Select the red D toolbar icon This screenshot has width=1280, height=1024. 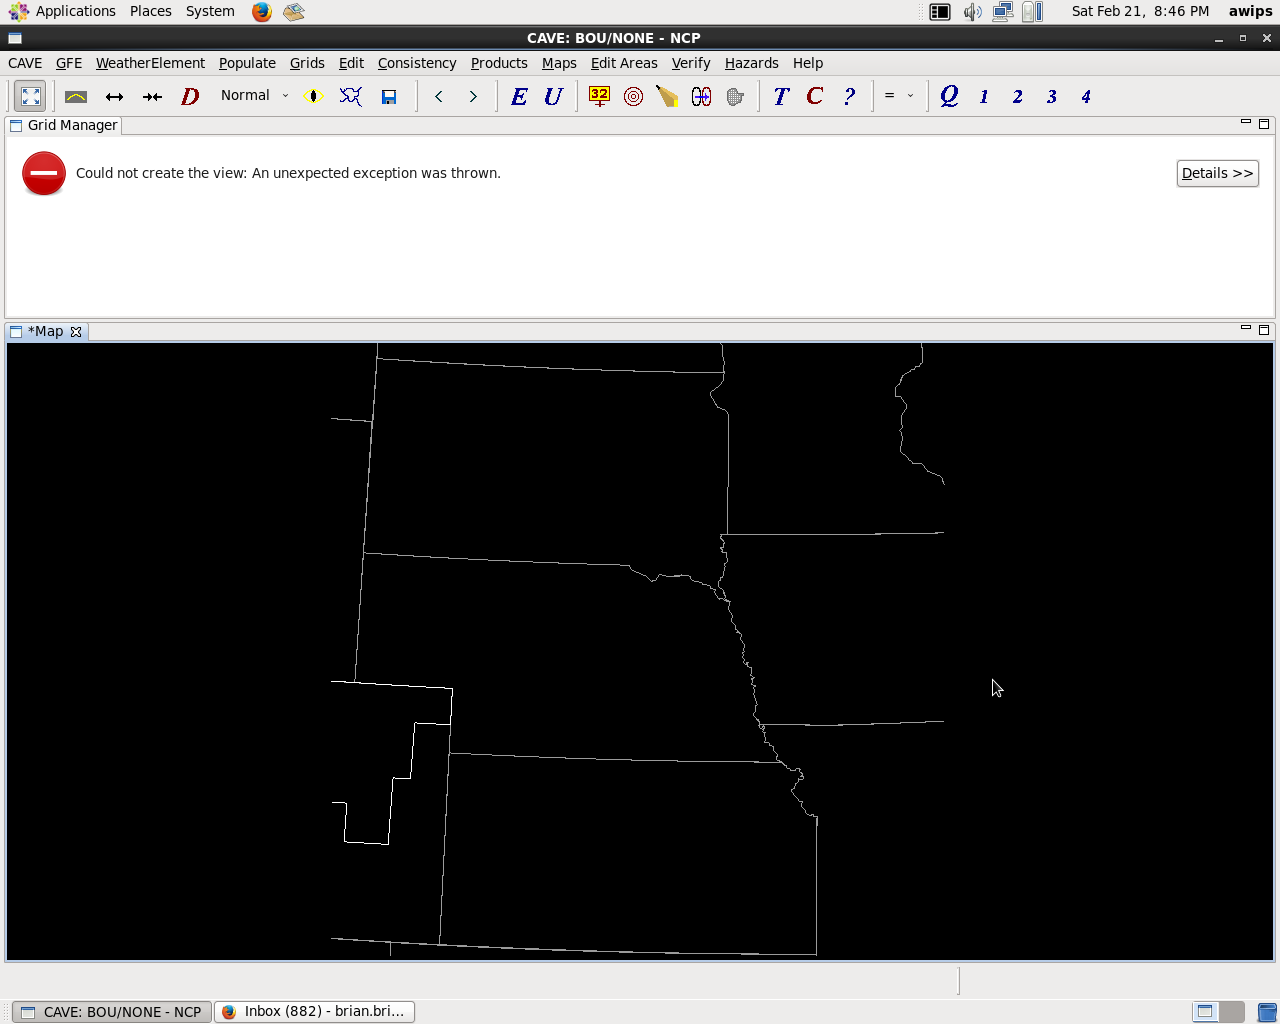190,97
